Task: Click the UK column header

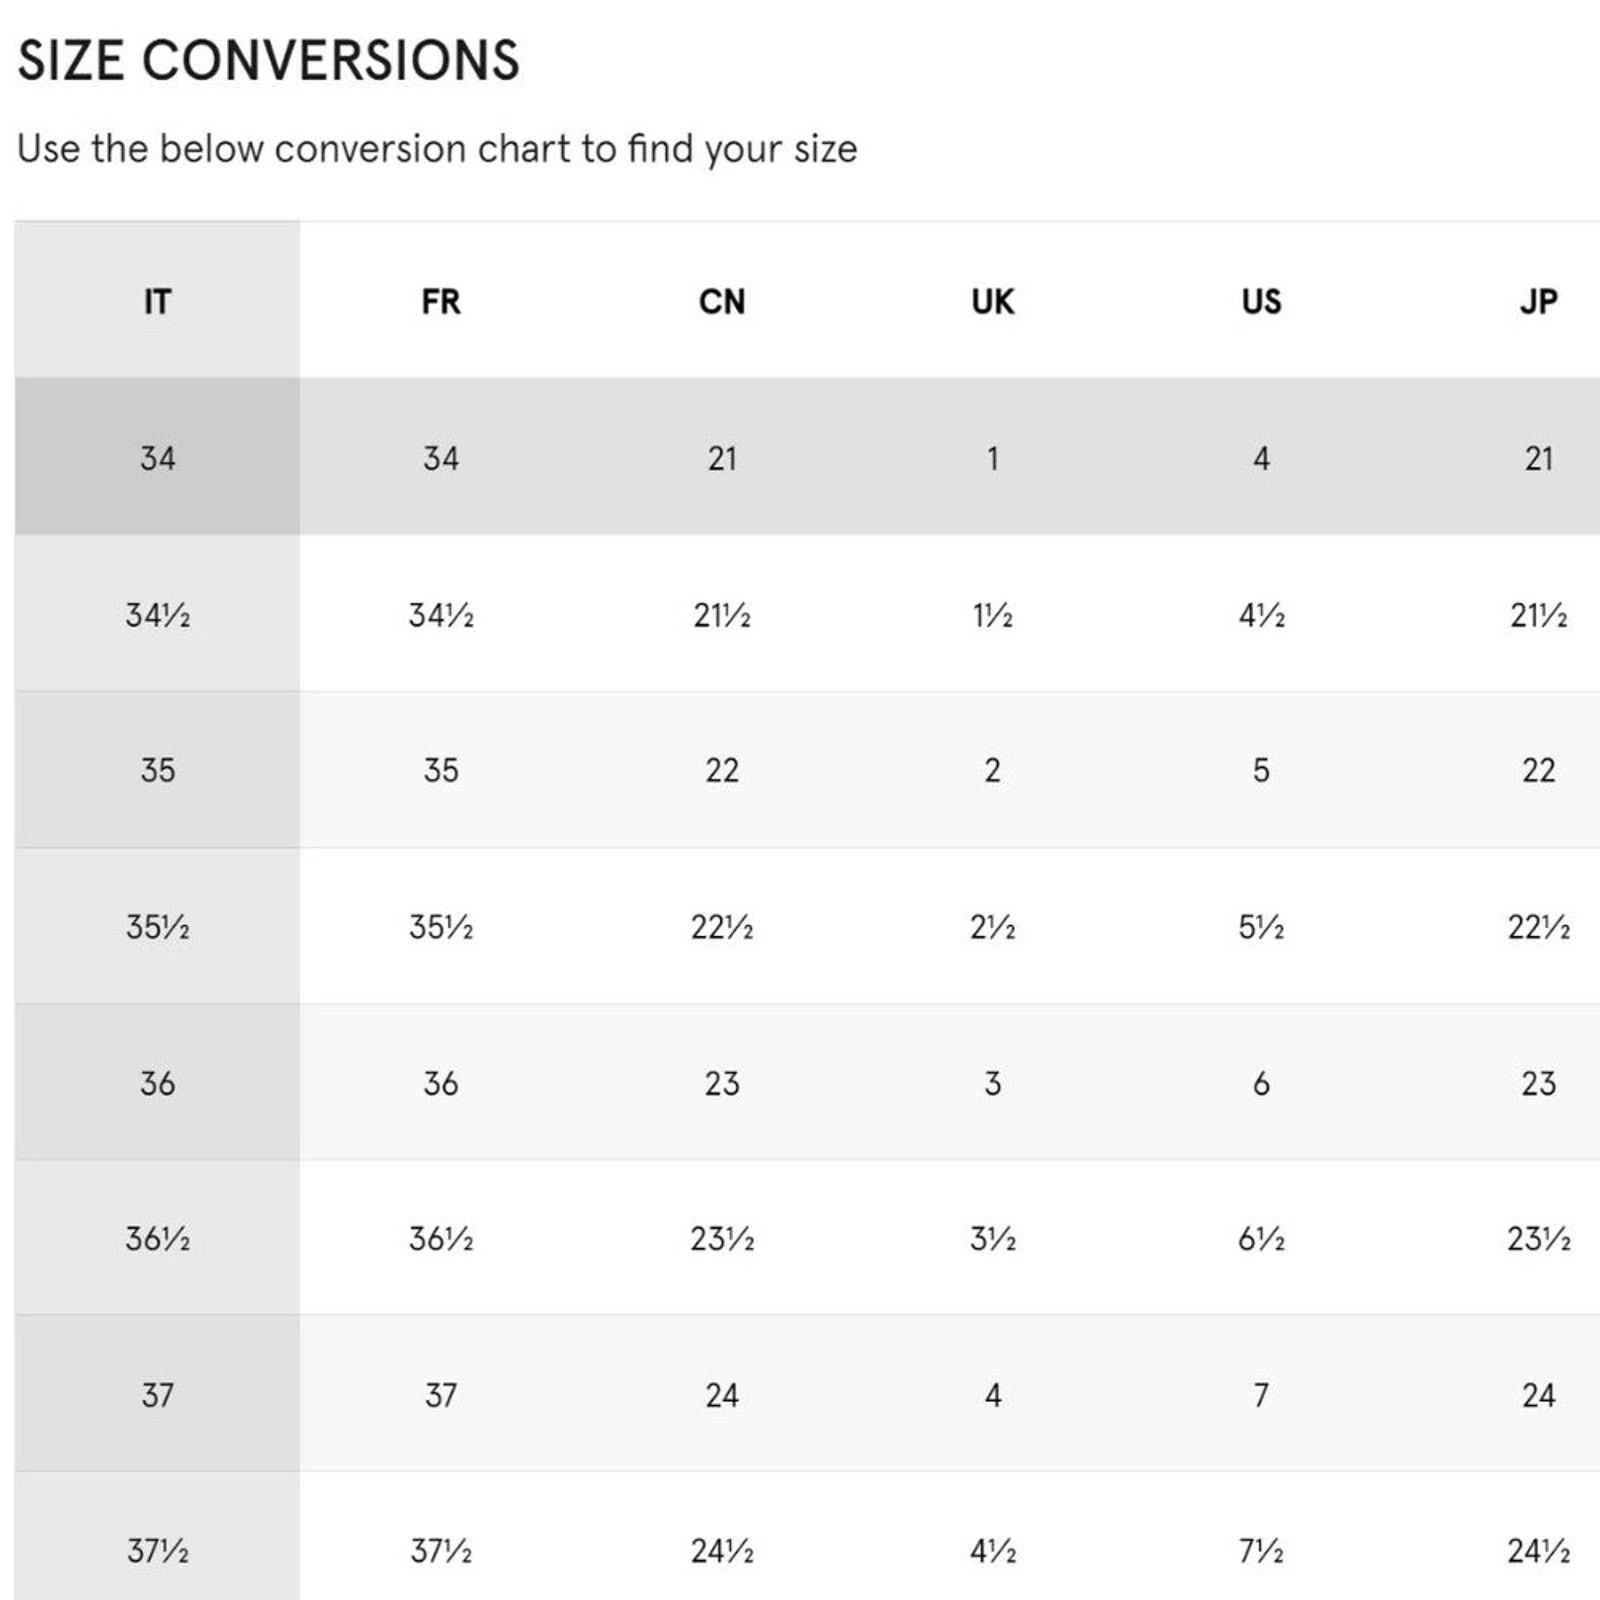Action: pos(992,300)
